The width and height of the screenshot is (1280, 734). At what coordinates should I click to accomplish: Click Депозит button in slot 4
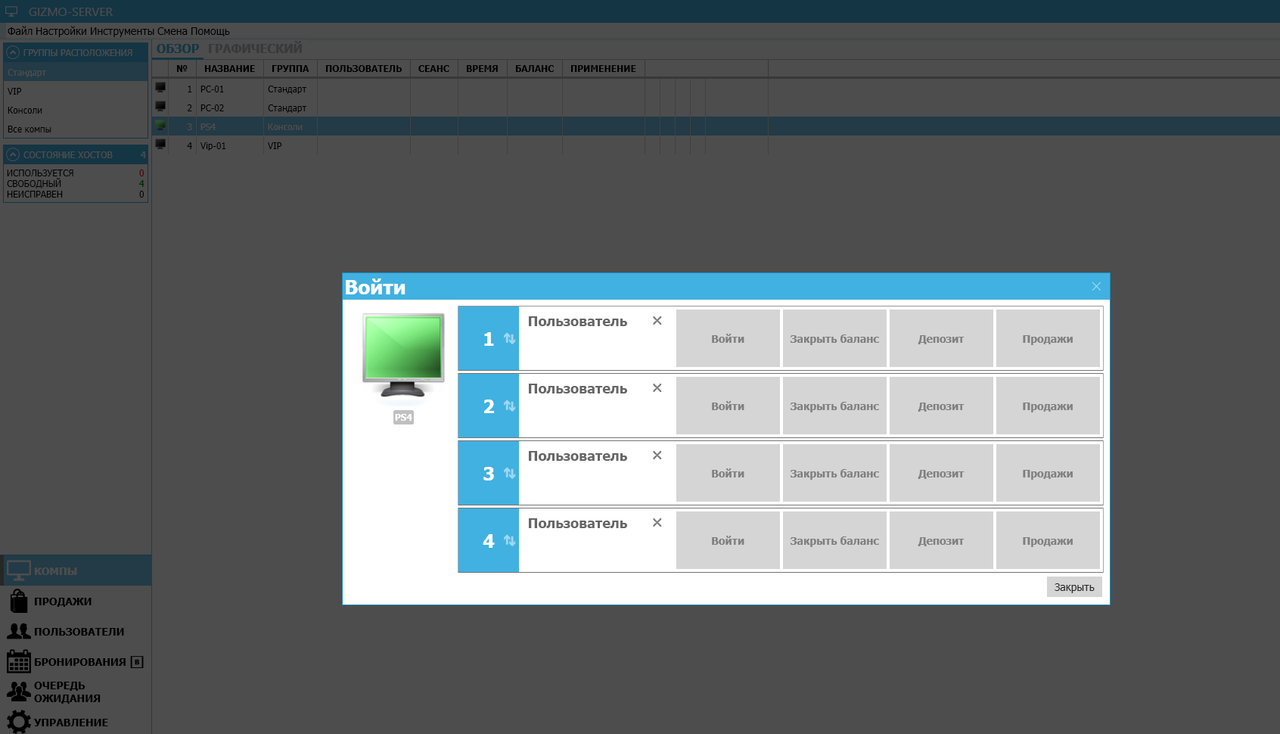(x=941, y=540)
